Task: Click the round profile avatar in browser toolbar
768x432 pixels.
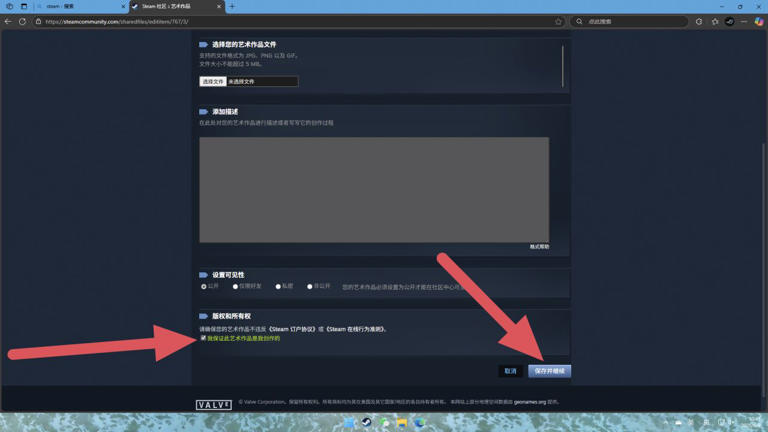Action: click(x=730, y=22)
